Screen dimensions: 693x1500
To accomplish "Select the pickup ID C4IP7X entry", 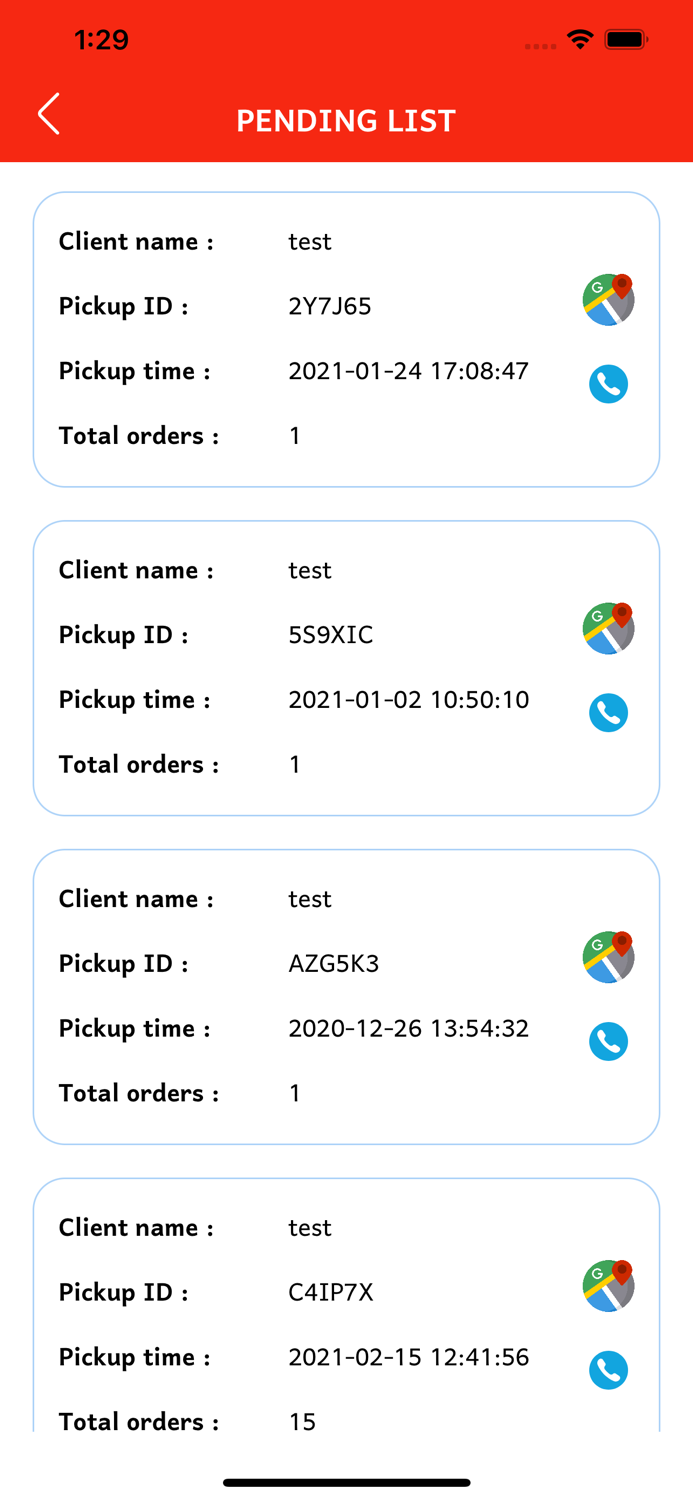I will point(331,1292).
